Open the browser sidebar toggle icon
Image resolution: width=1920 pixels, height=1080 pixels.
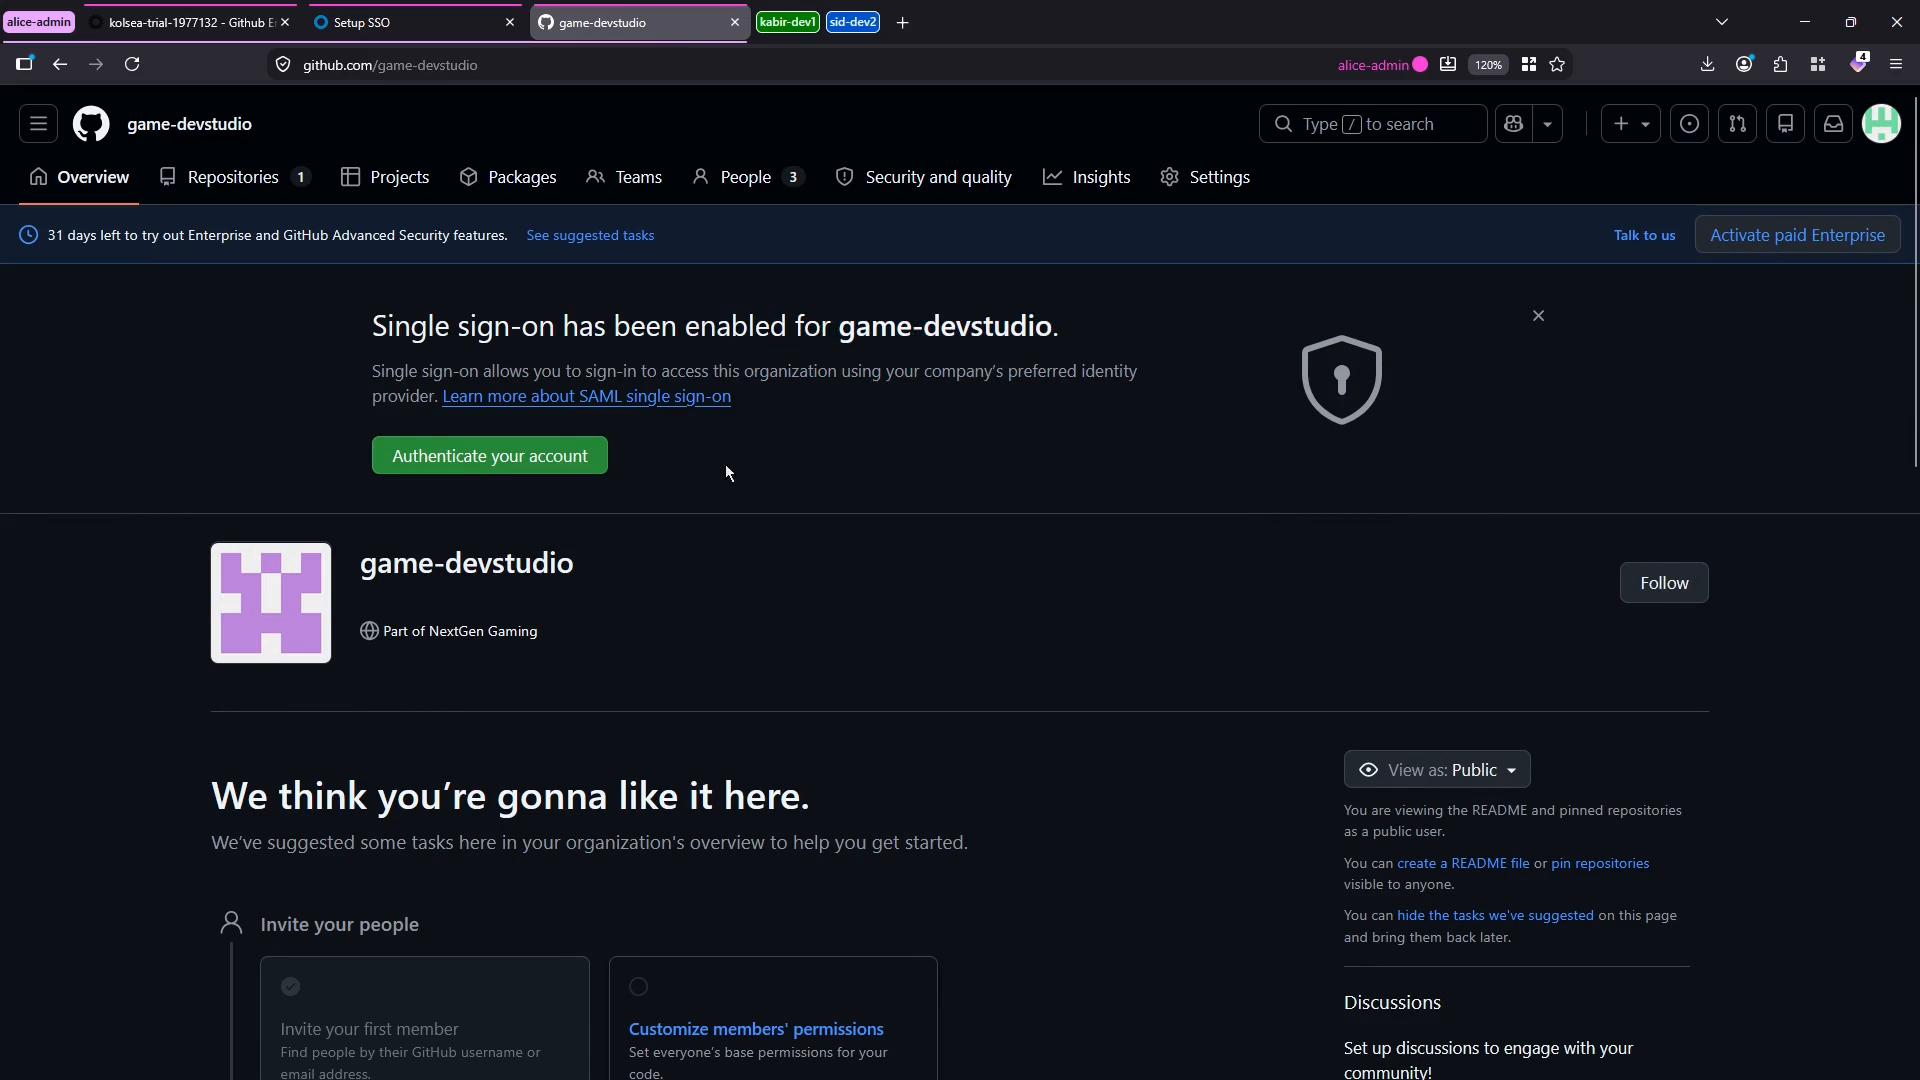pos(24,65)
